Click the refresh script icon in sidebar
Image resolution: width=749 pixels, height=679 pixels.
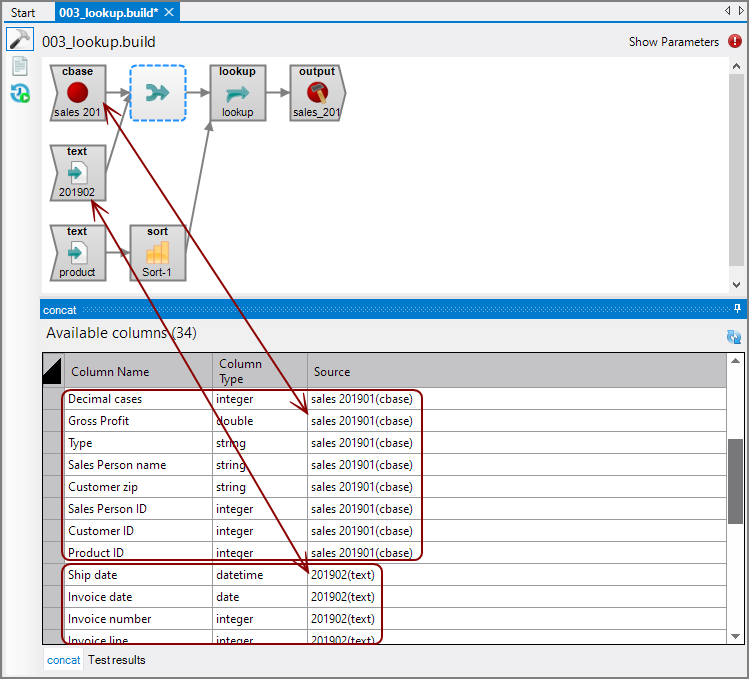click(x=19, y=93)
